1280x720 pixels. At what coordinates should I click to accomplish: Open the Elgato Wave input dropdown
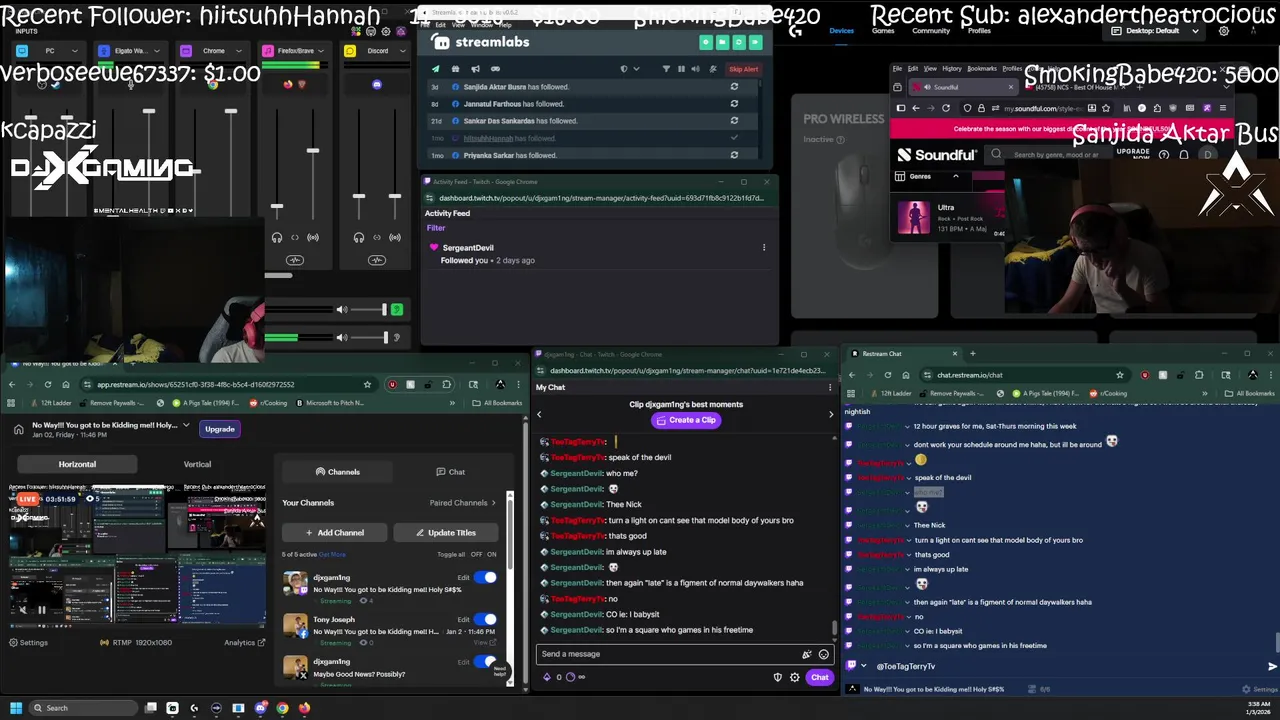click(x=157, y=51)
